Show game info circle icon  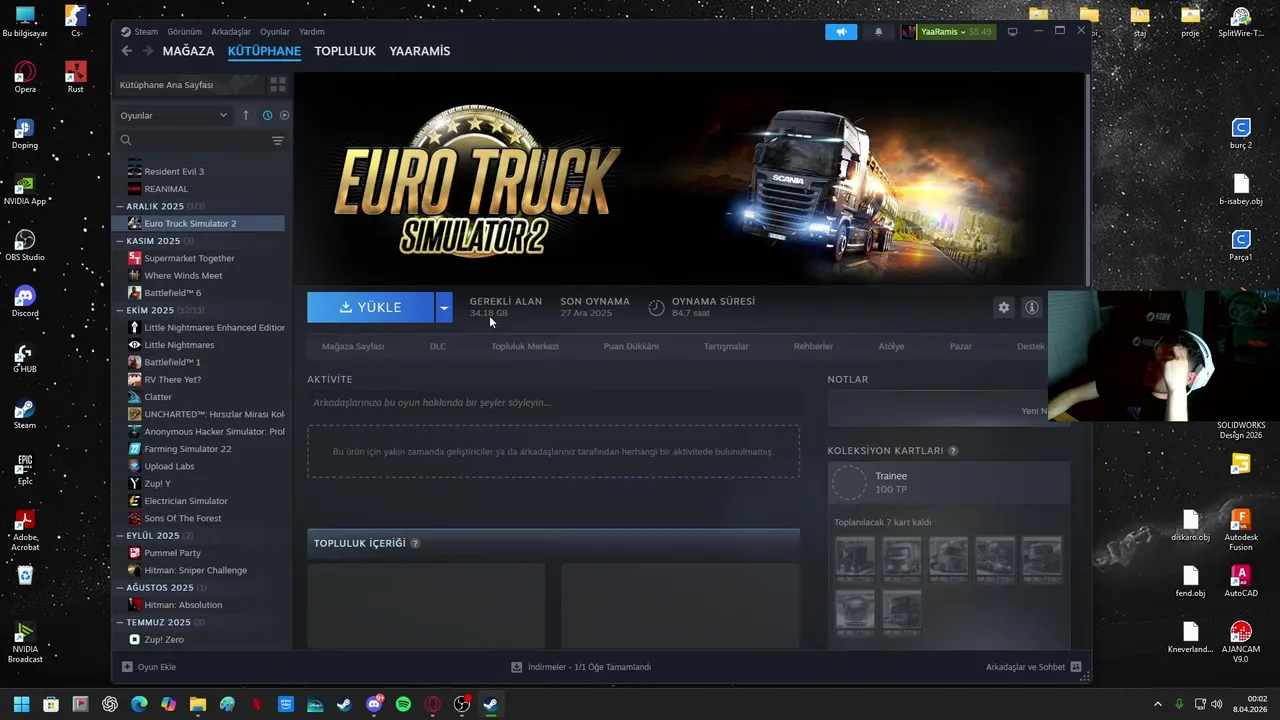tap(1032, 308)
